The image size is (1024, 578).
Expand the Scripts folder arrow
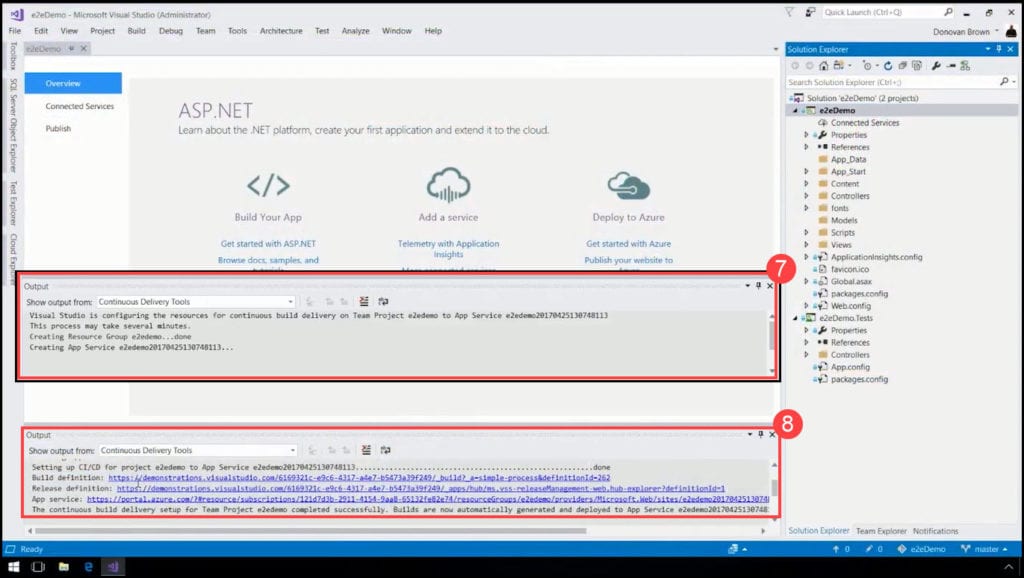coord(807,233)
